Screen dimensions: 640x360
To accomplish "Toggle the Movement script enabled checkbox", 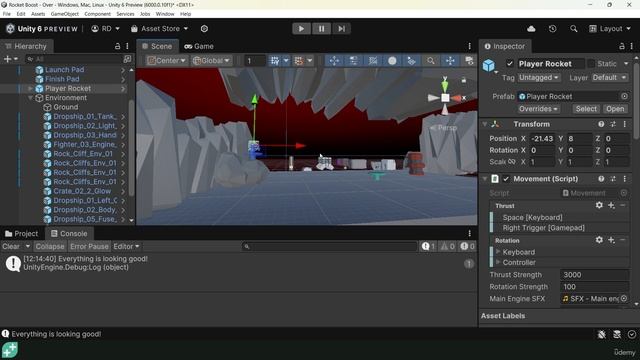I will click(x=506, y=179).
